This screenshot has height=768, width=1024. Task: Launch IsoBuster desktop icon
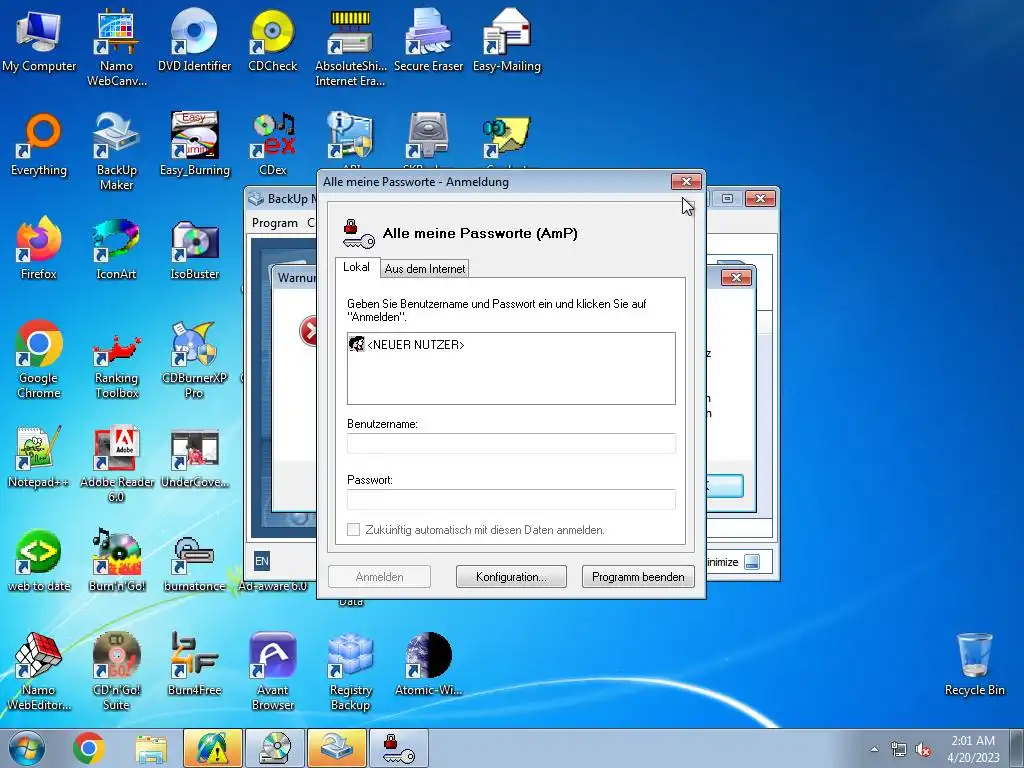coord(195,248)
